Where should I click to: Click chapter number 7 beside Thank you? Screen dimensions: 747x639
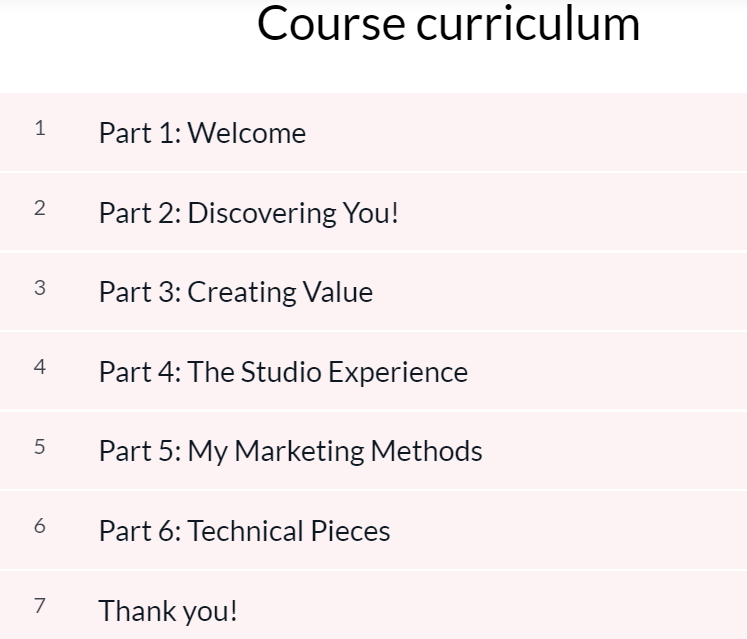pyautogui.click(x=40, y=605)
